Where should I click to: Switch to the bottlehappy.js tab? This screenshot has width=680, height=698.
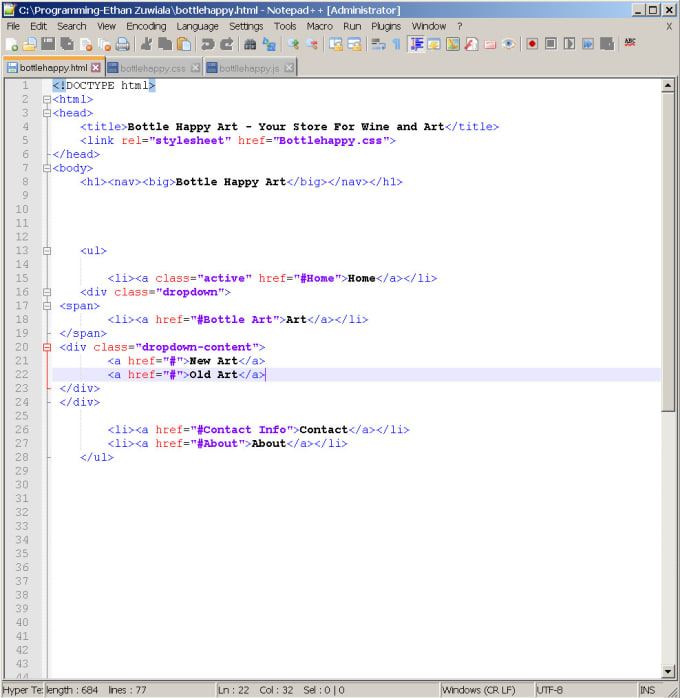249,69
